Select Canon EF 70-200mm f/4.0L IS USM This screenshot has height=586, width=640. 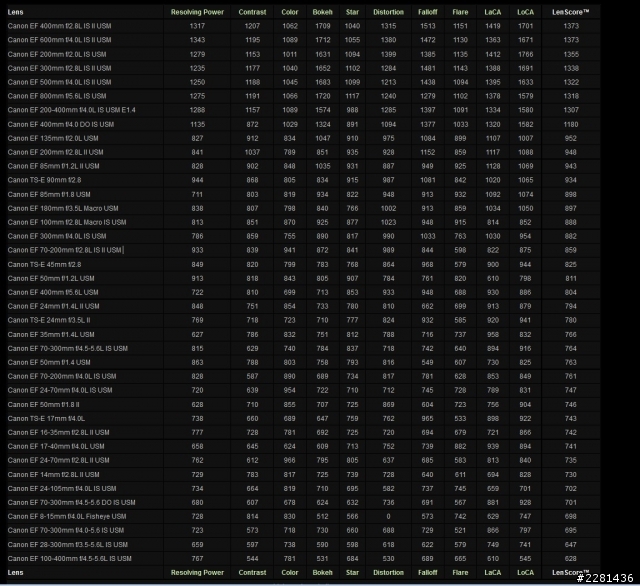62,376
